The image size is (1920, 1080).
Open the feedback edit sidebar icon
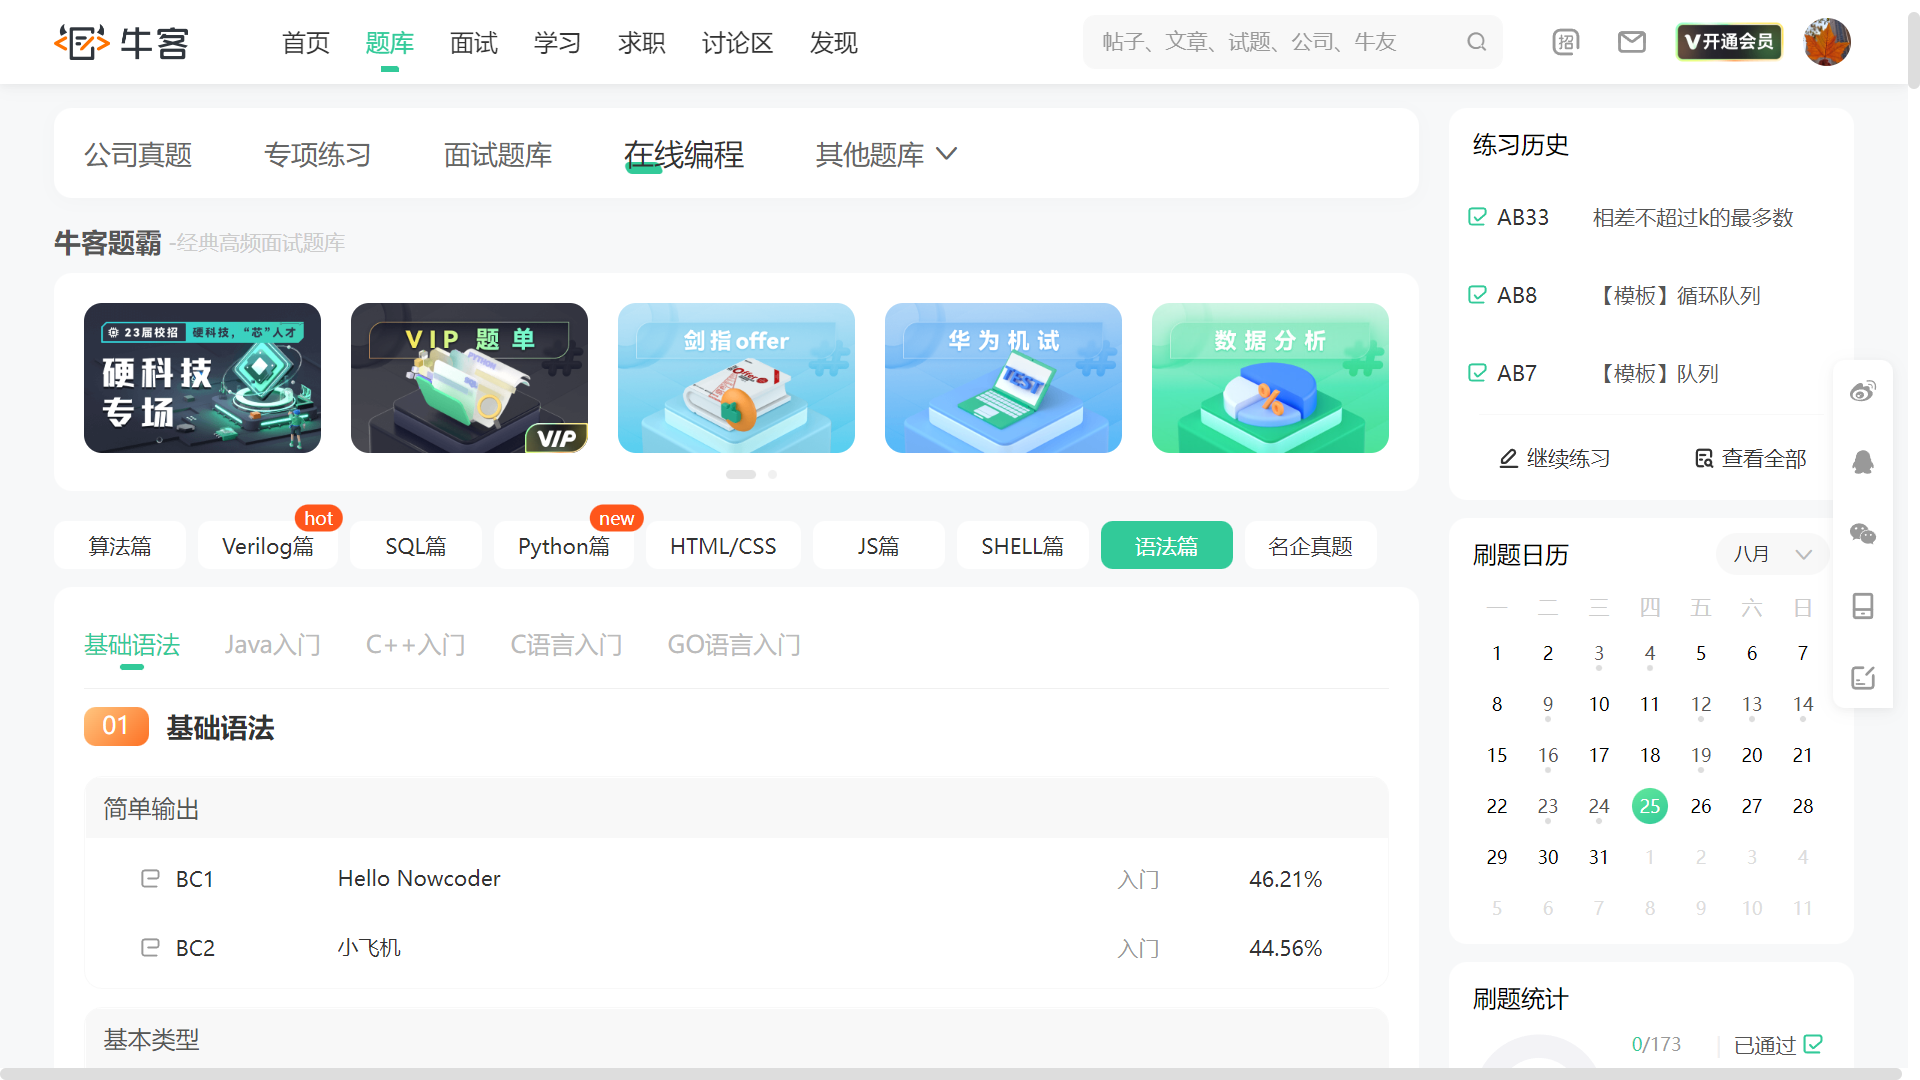click(1862, 677)
